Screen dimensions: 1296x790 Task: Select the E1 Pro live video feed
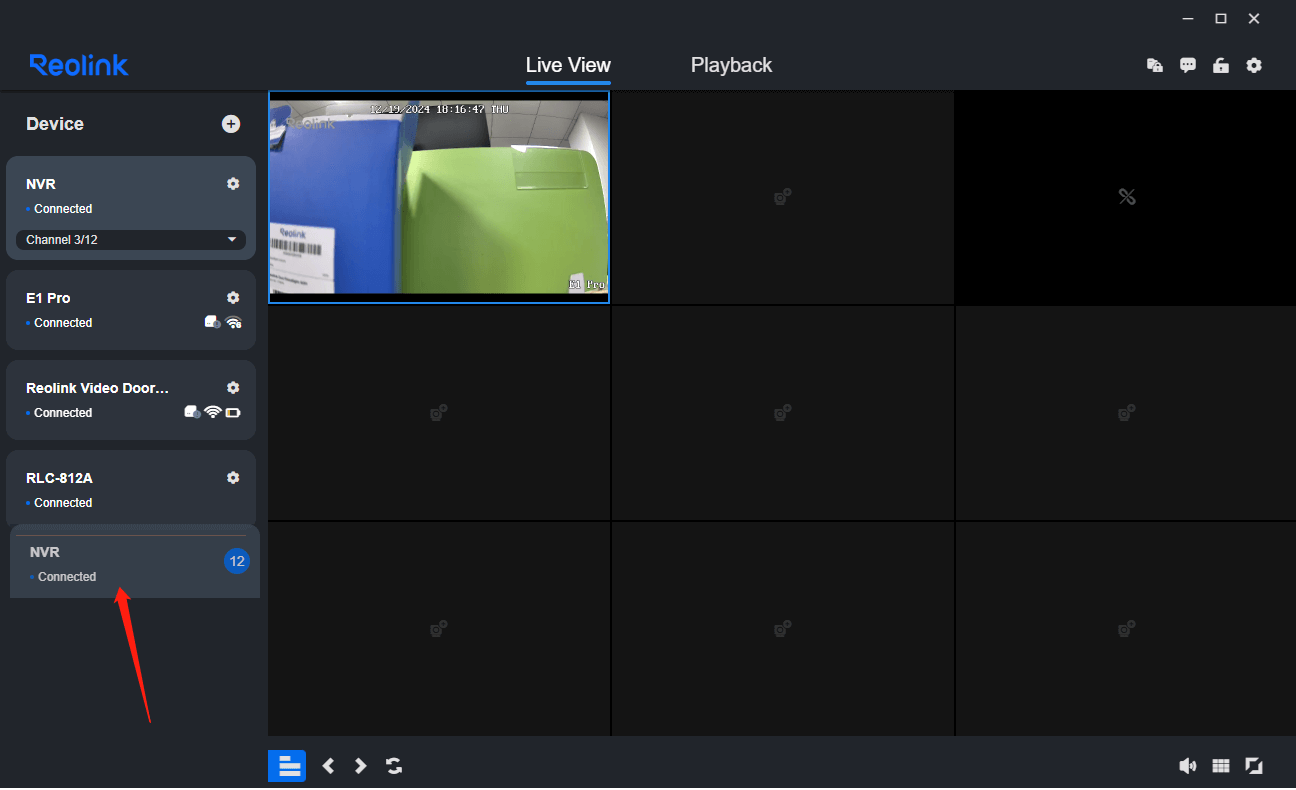point(439,197)
